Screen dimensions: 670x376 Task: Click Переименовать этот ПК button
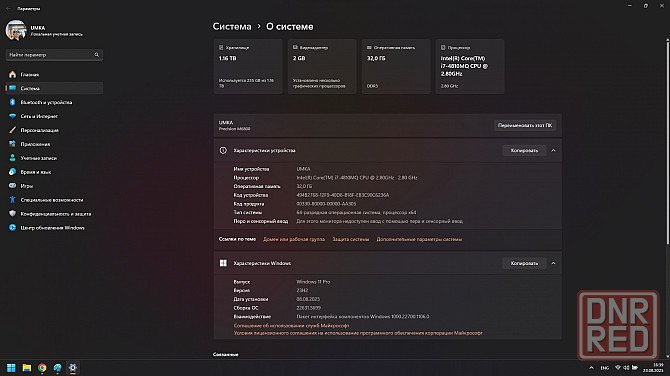click(525, 125)
